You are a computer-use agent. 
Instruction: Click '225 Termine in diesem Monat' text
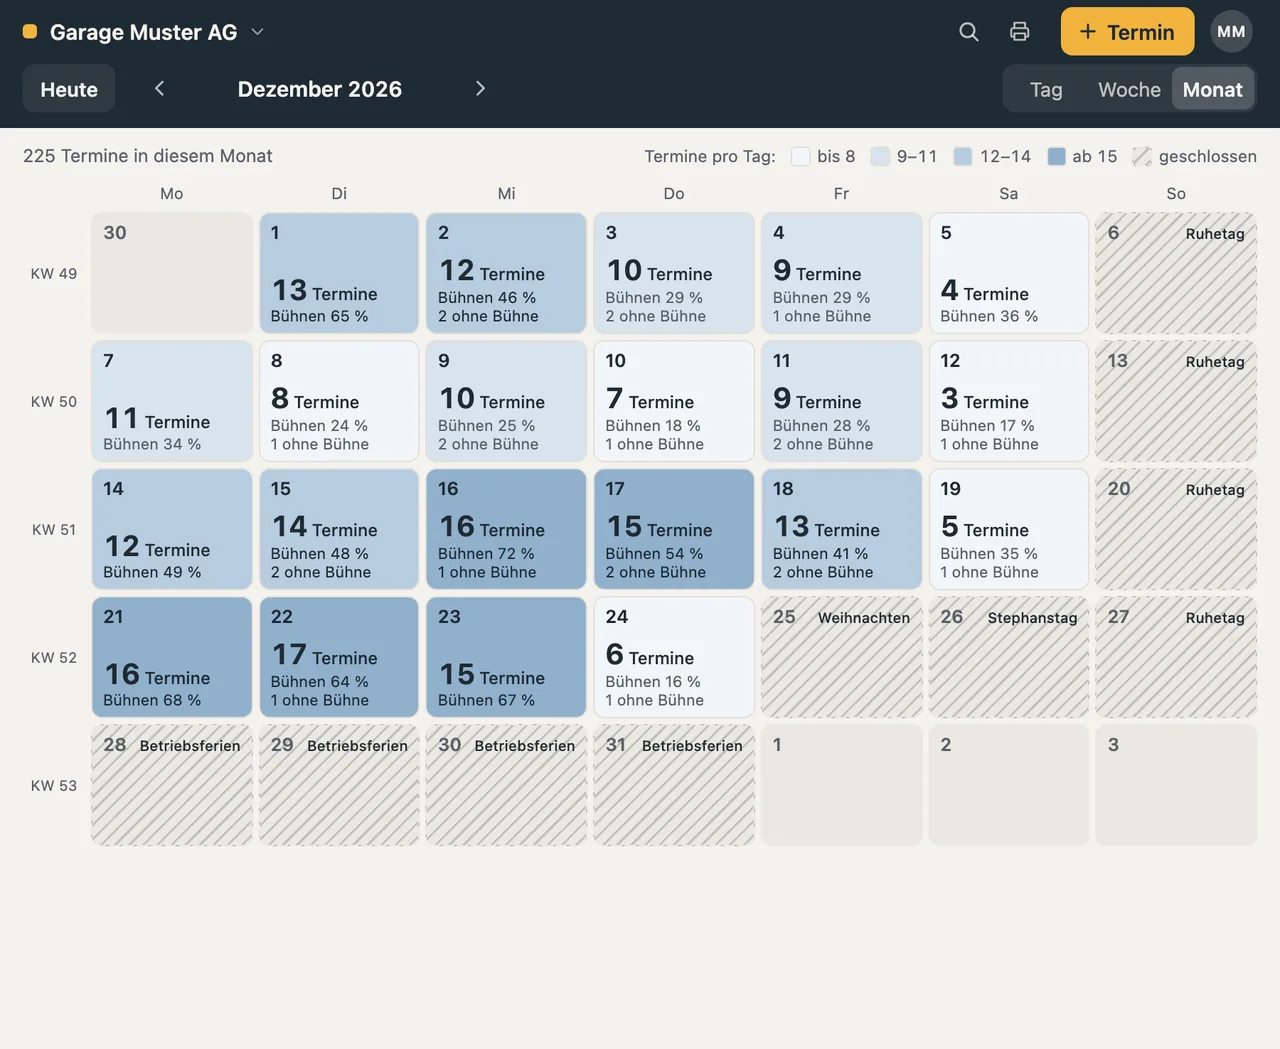click(148, 156)
